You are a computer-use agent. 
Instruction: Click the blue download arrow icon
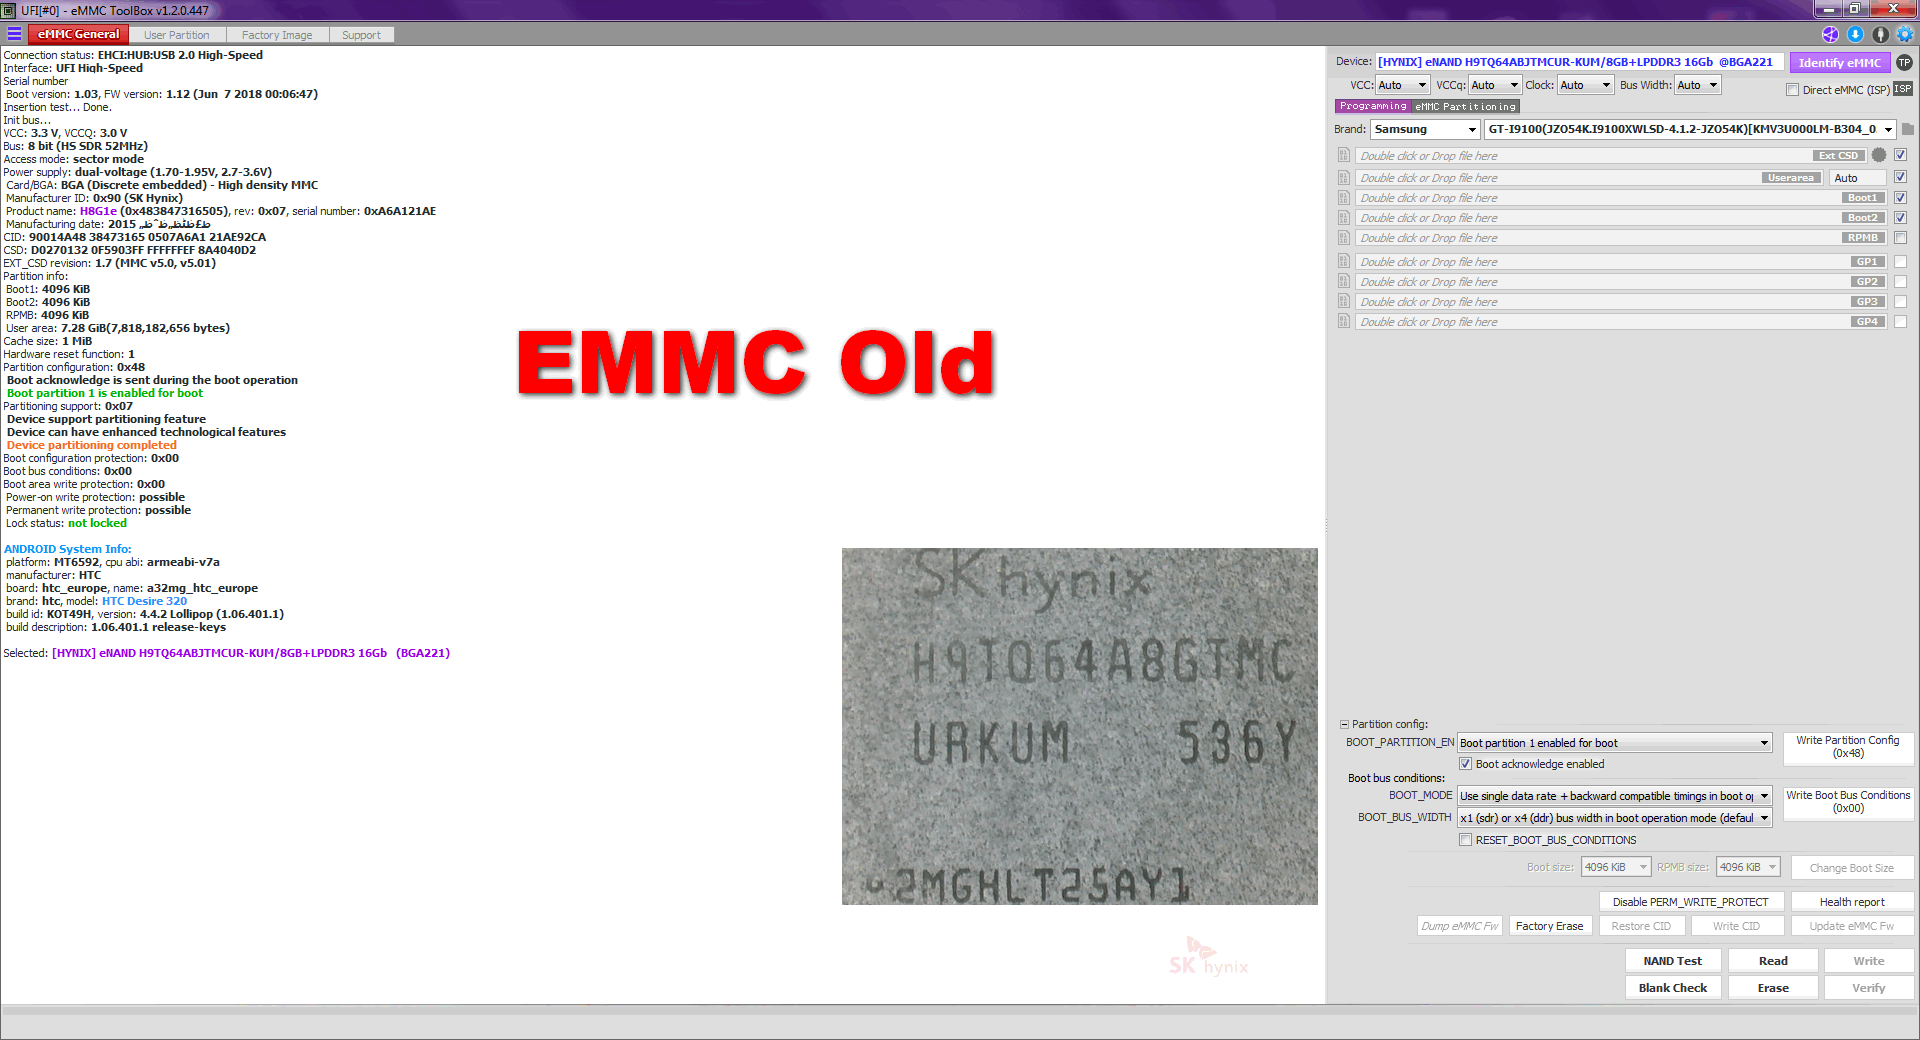[x=1855, y=34]
